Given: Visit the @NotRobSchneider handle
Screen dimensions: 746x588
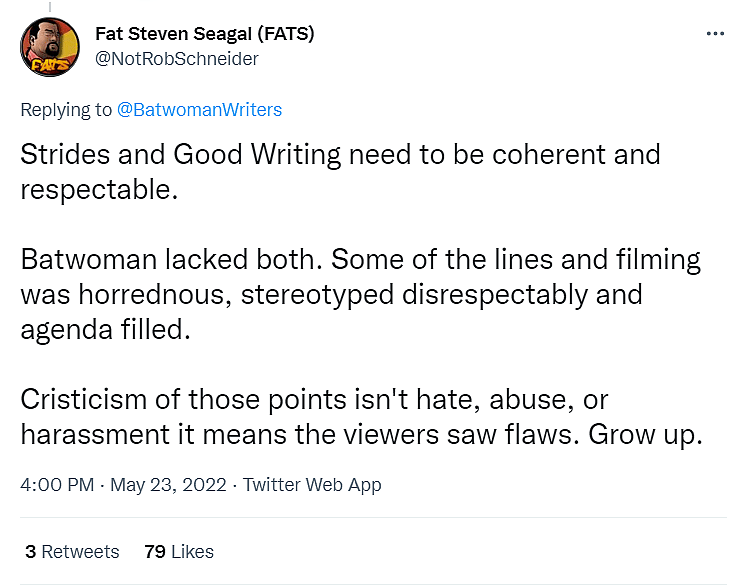Looking at the screenshot, I should (176, 58).
